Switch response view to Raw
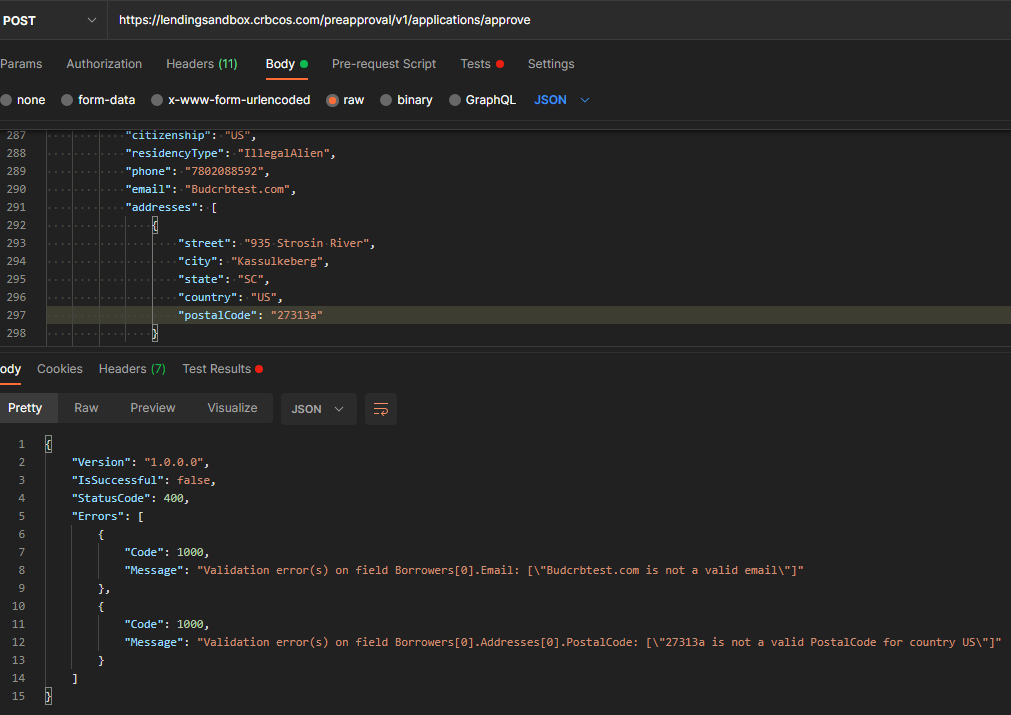1011x715 pixels. click(86, 408)
